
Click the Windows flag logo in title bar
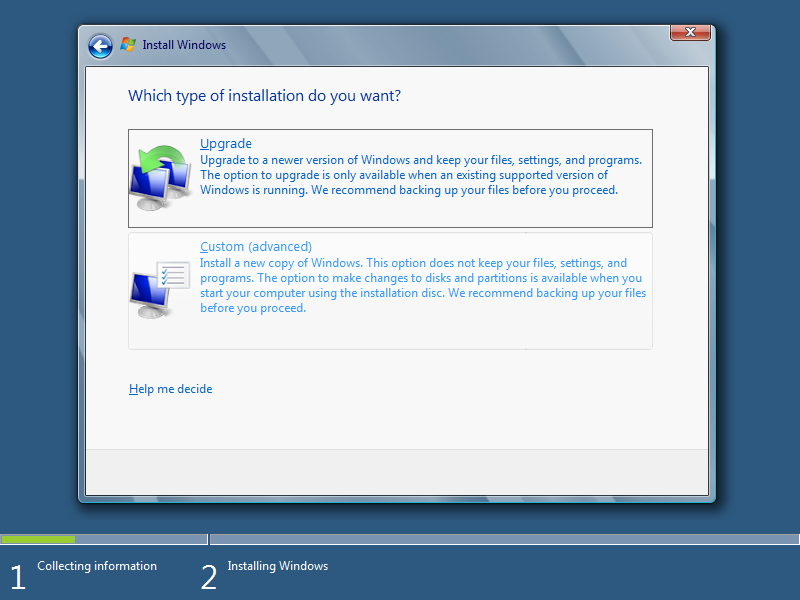tap(128, 44)
